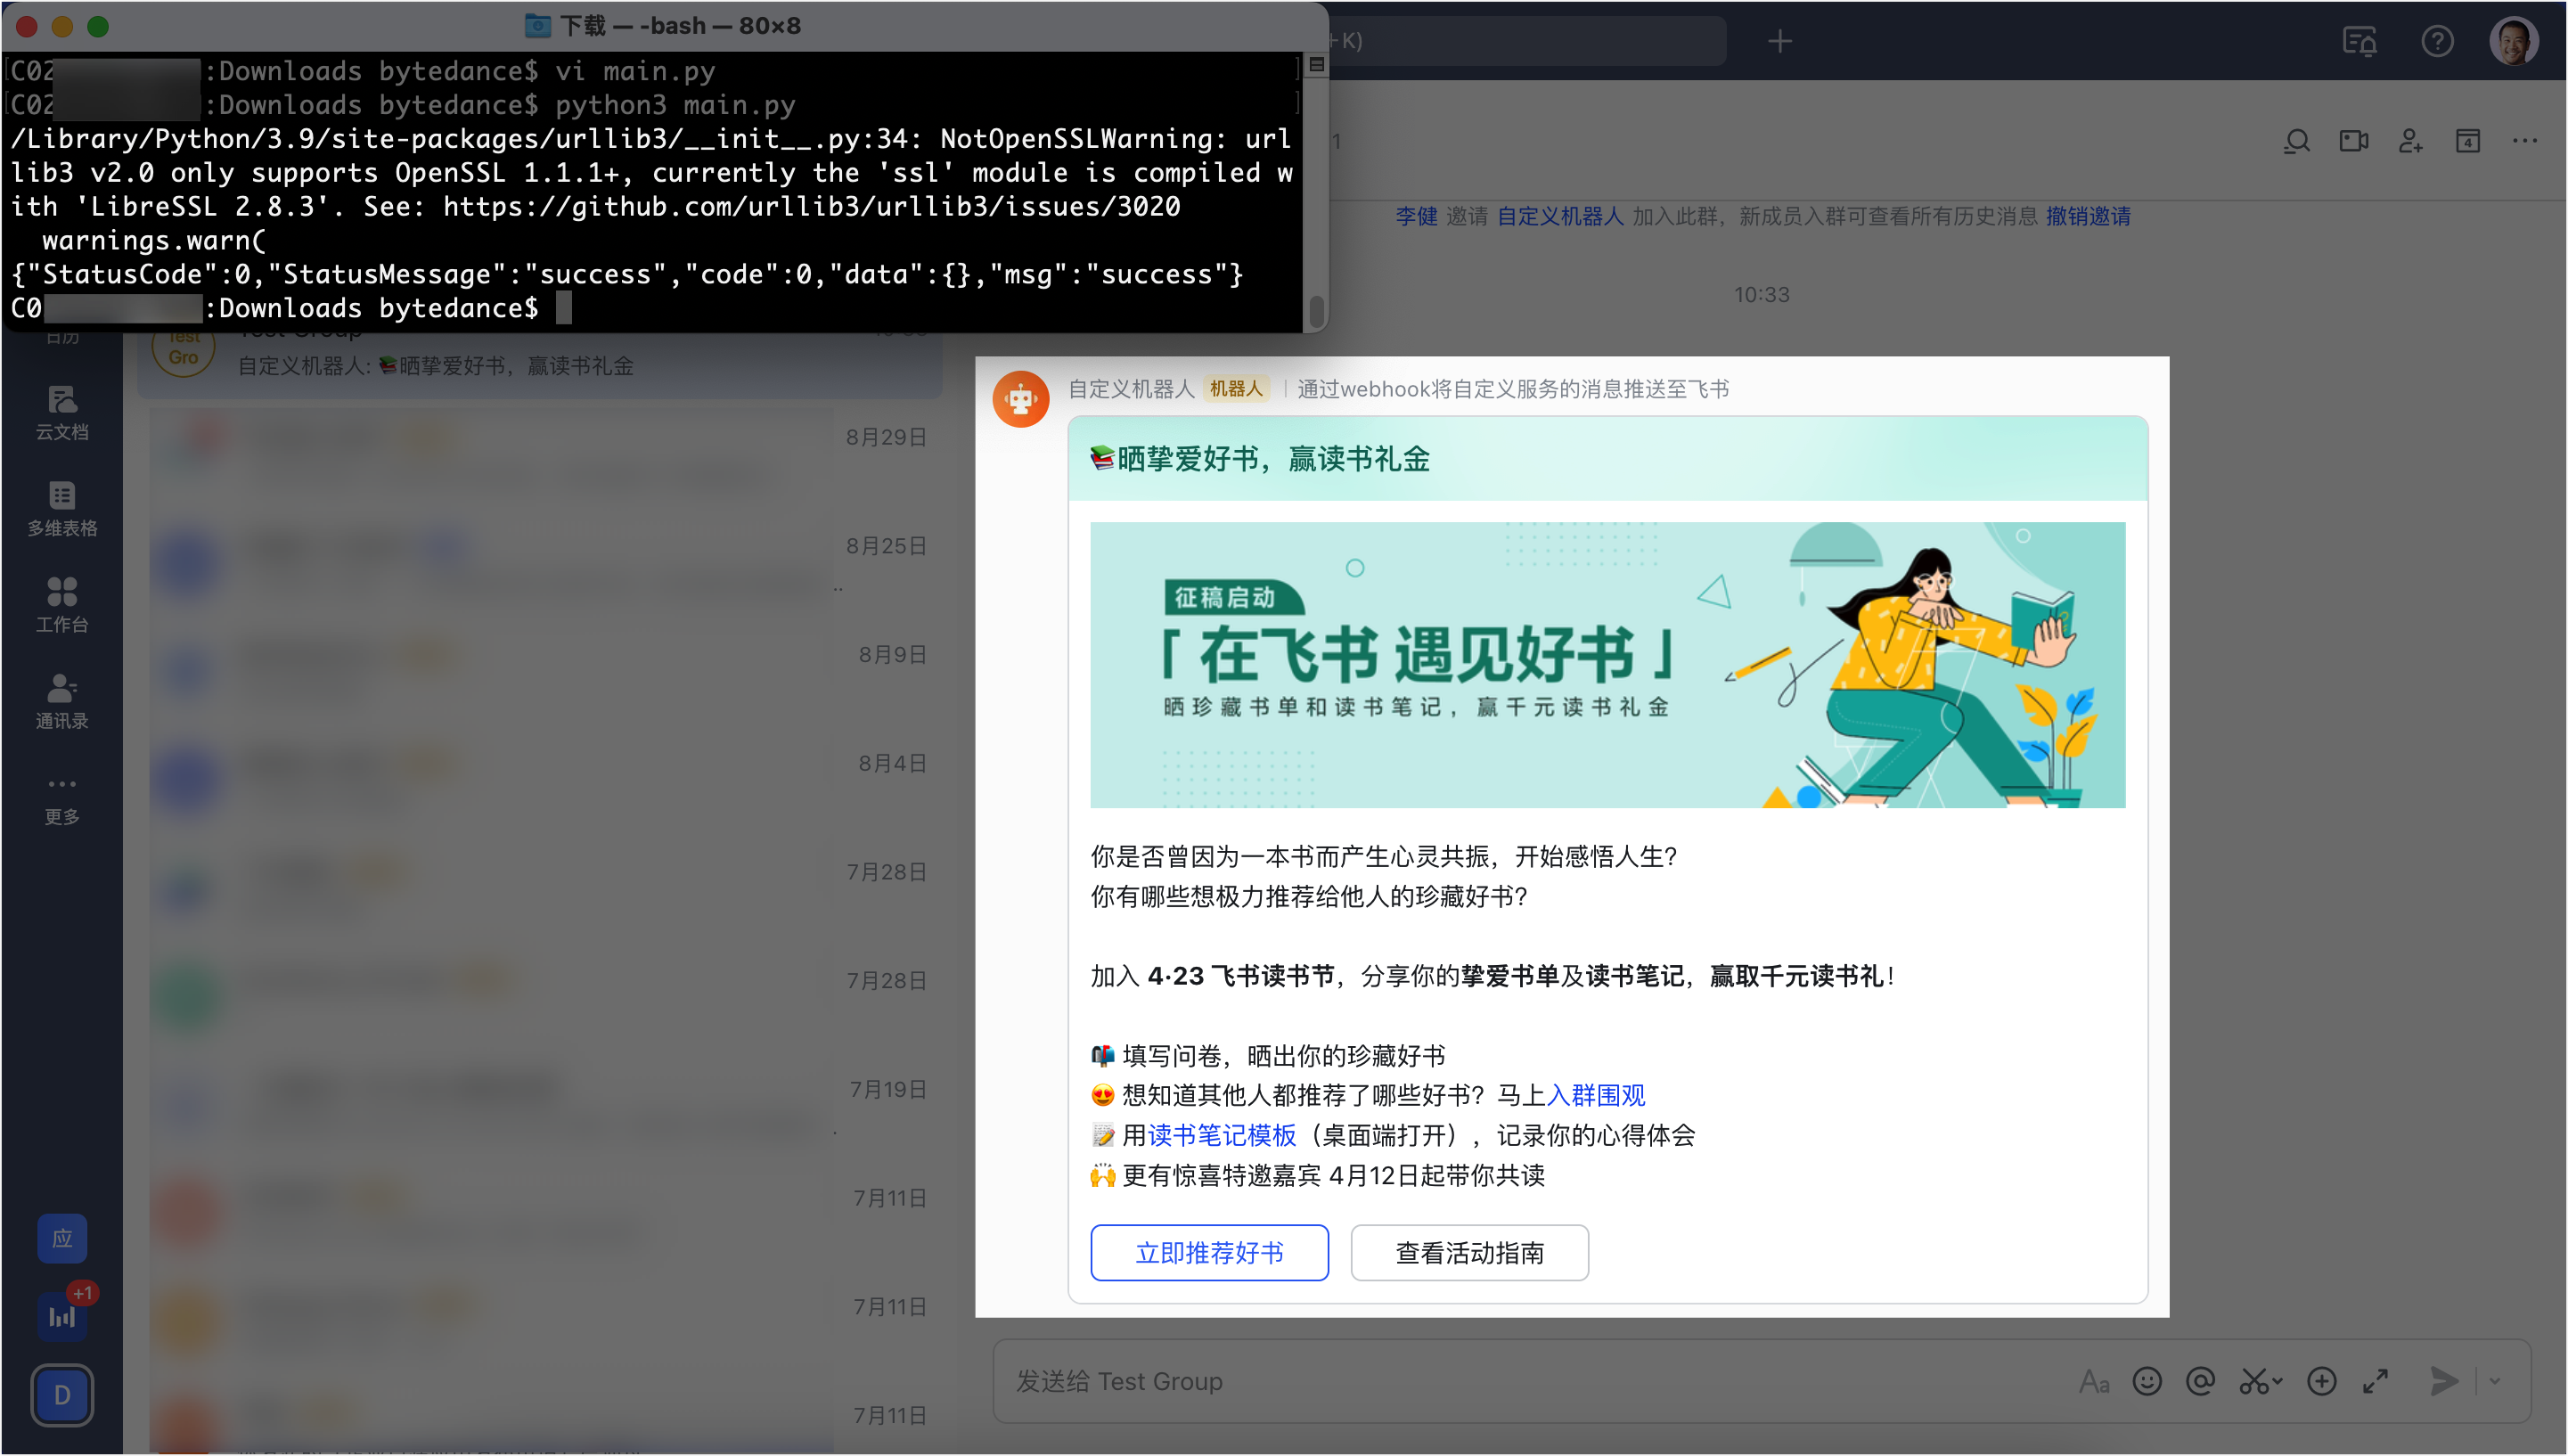Viewport: 2568px width, 1456px height.
Task: Start a video call from chat header
Action: (2353, 141)
